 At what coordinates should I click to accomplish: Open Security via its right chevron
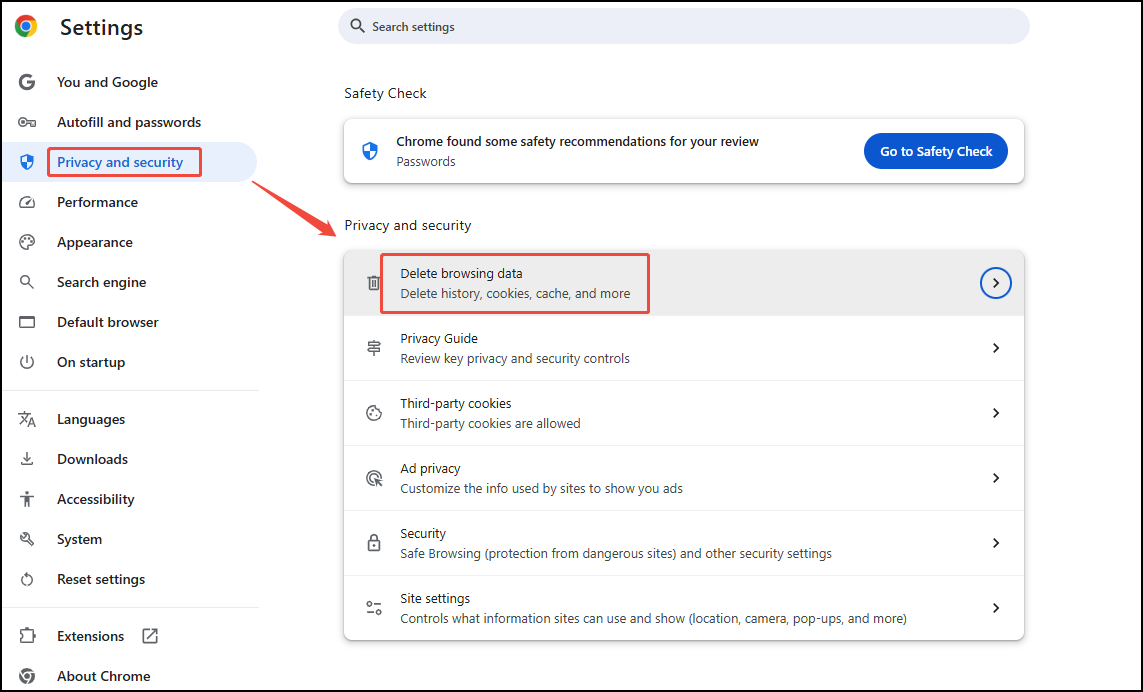(x=996, y=543)
